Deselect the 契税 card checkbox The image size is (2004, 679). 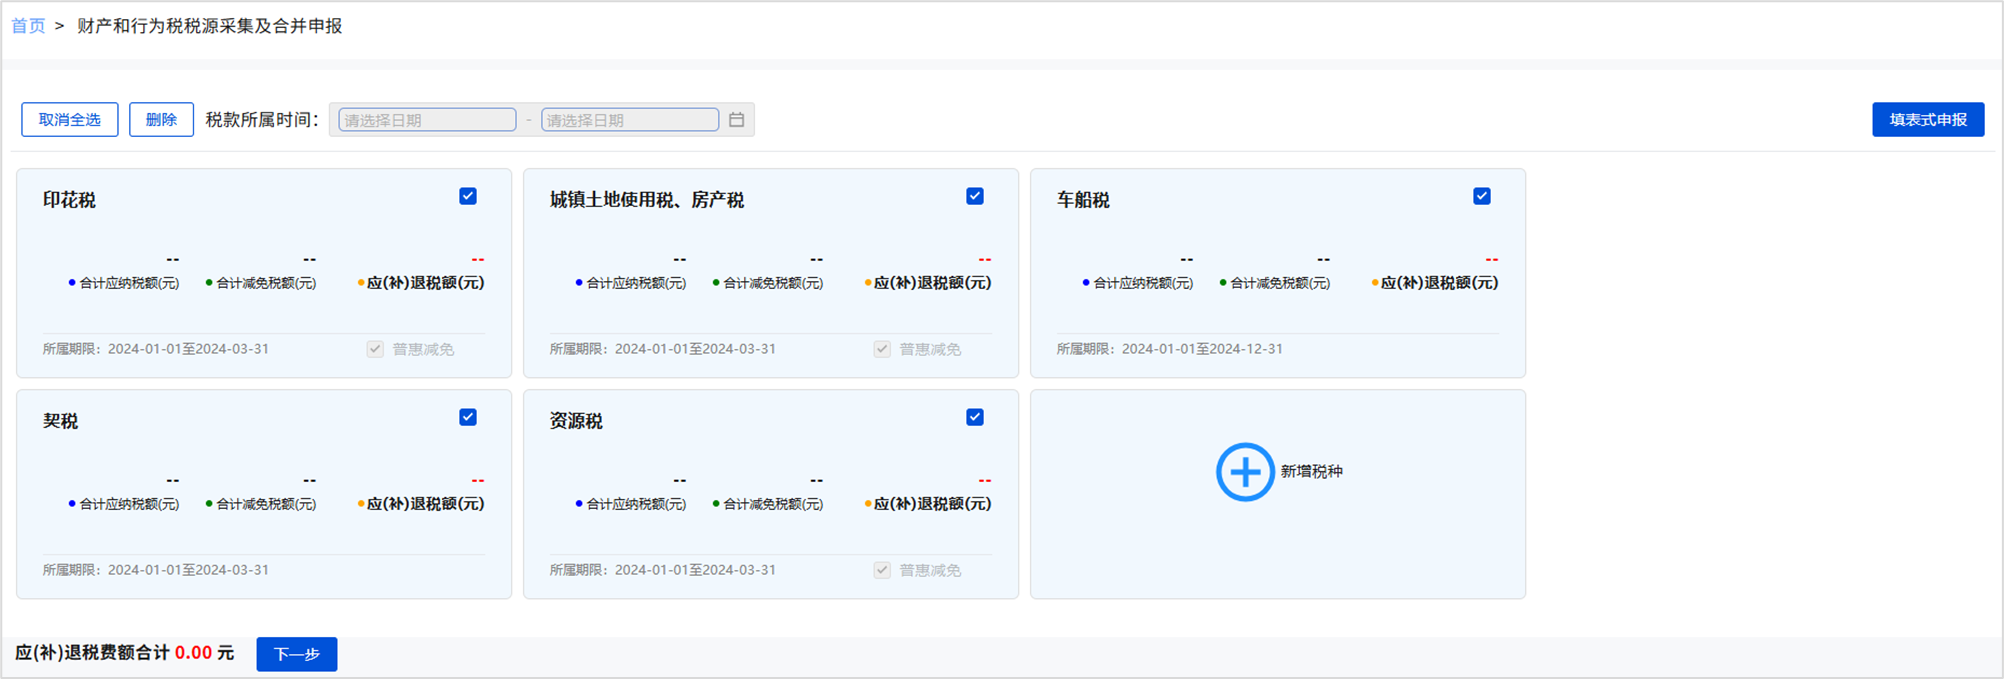tap(468, 417)
